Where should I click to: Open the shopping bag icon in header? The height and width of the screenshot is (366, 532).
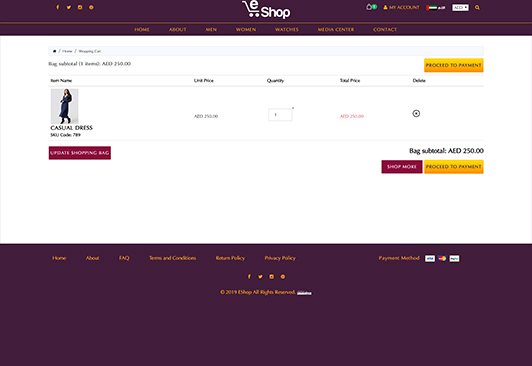pyautogui.click(x=369, y=7)
